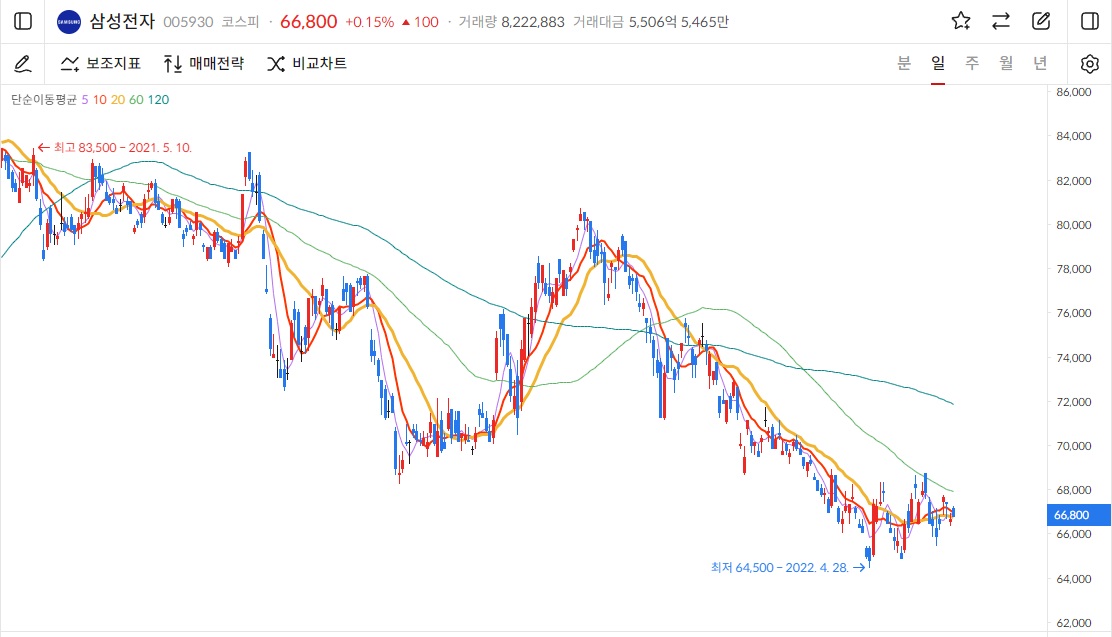Switch to 주 weekly interval

[972, 63]
